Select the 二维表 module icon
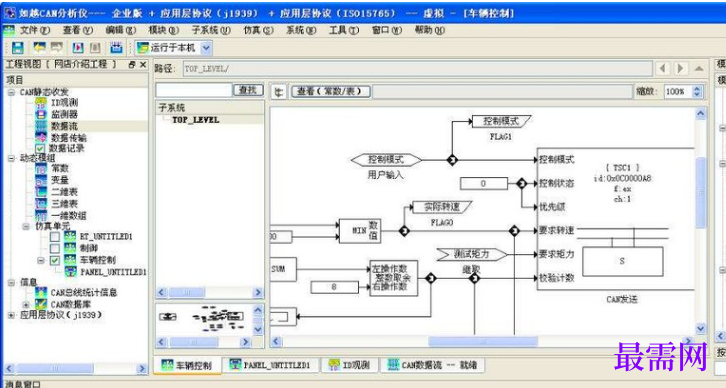The image size is (726, 388). pos(41,191)
